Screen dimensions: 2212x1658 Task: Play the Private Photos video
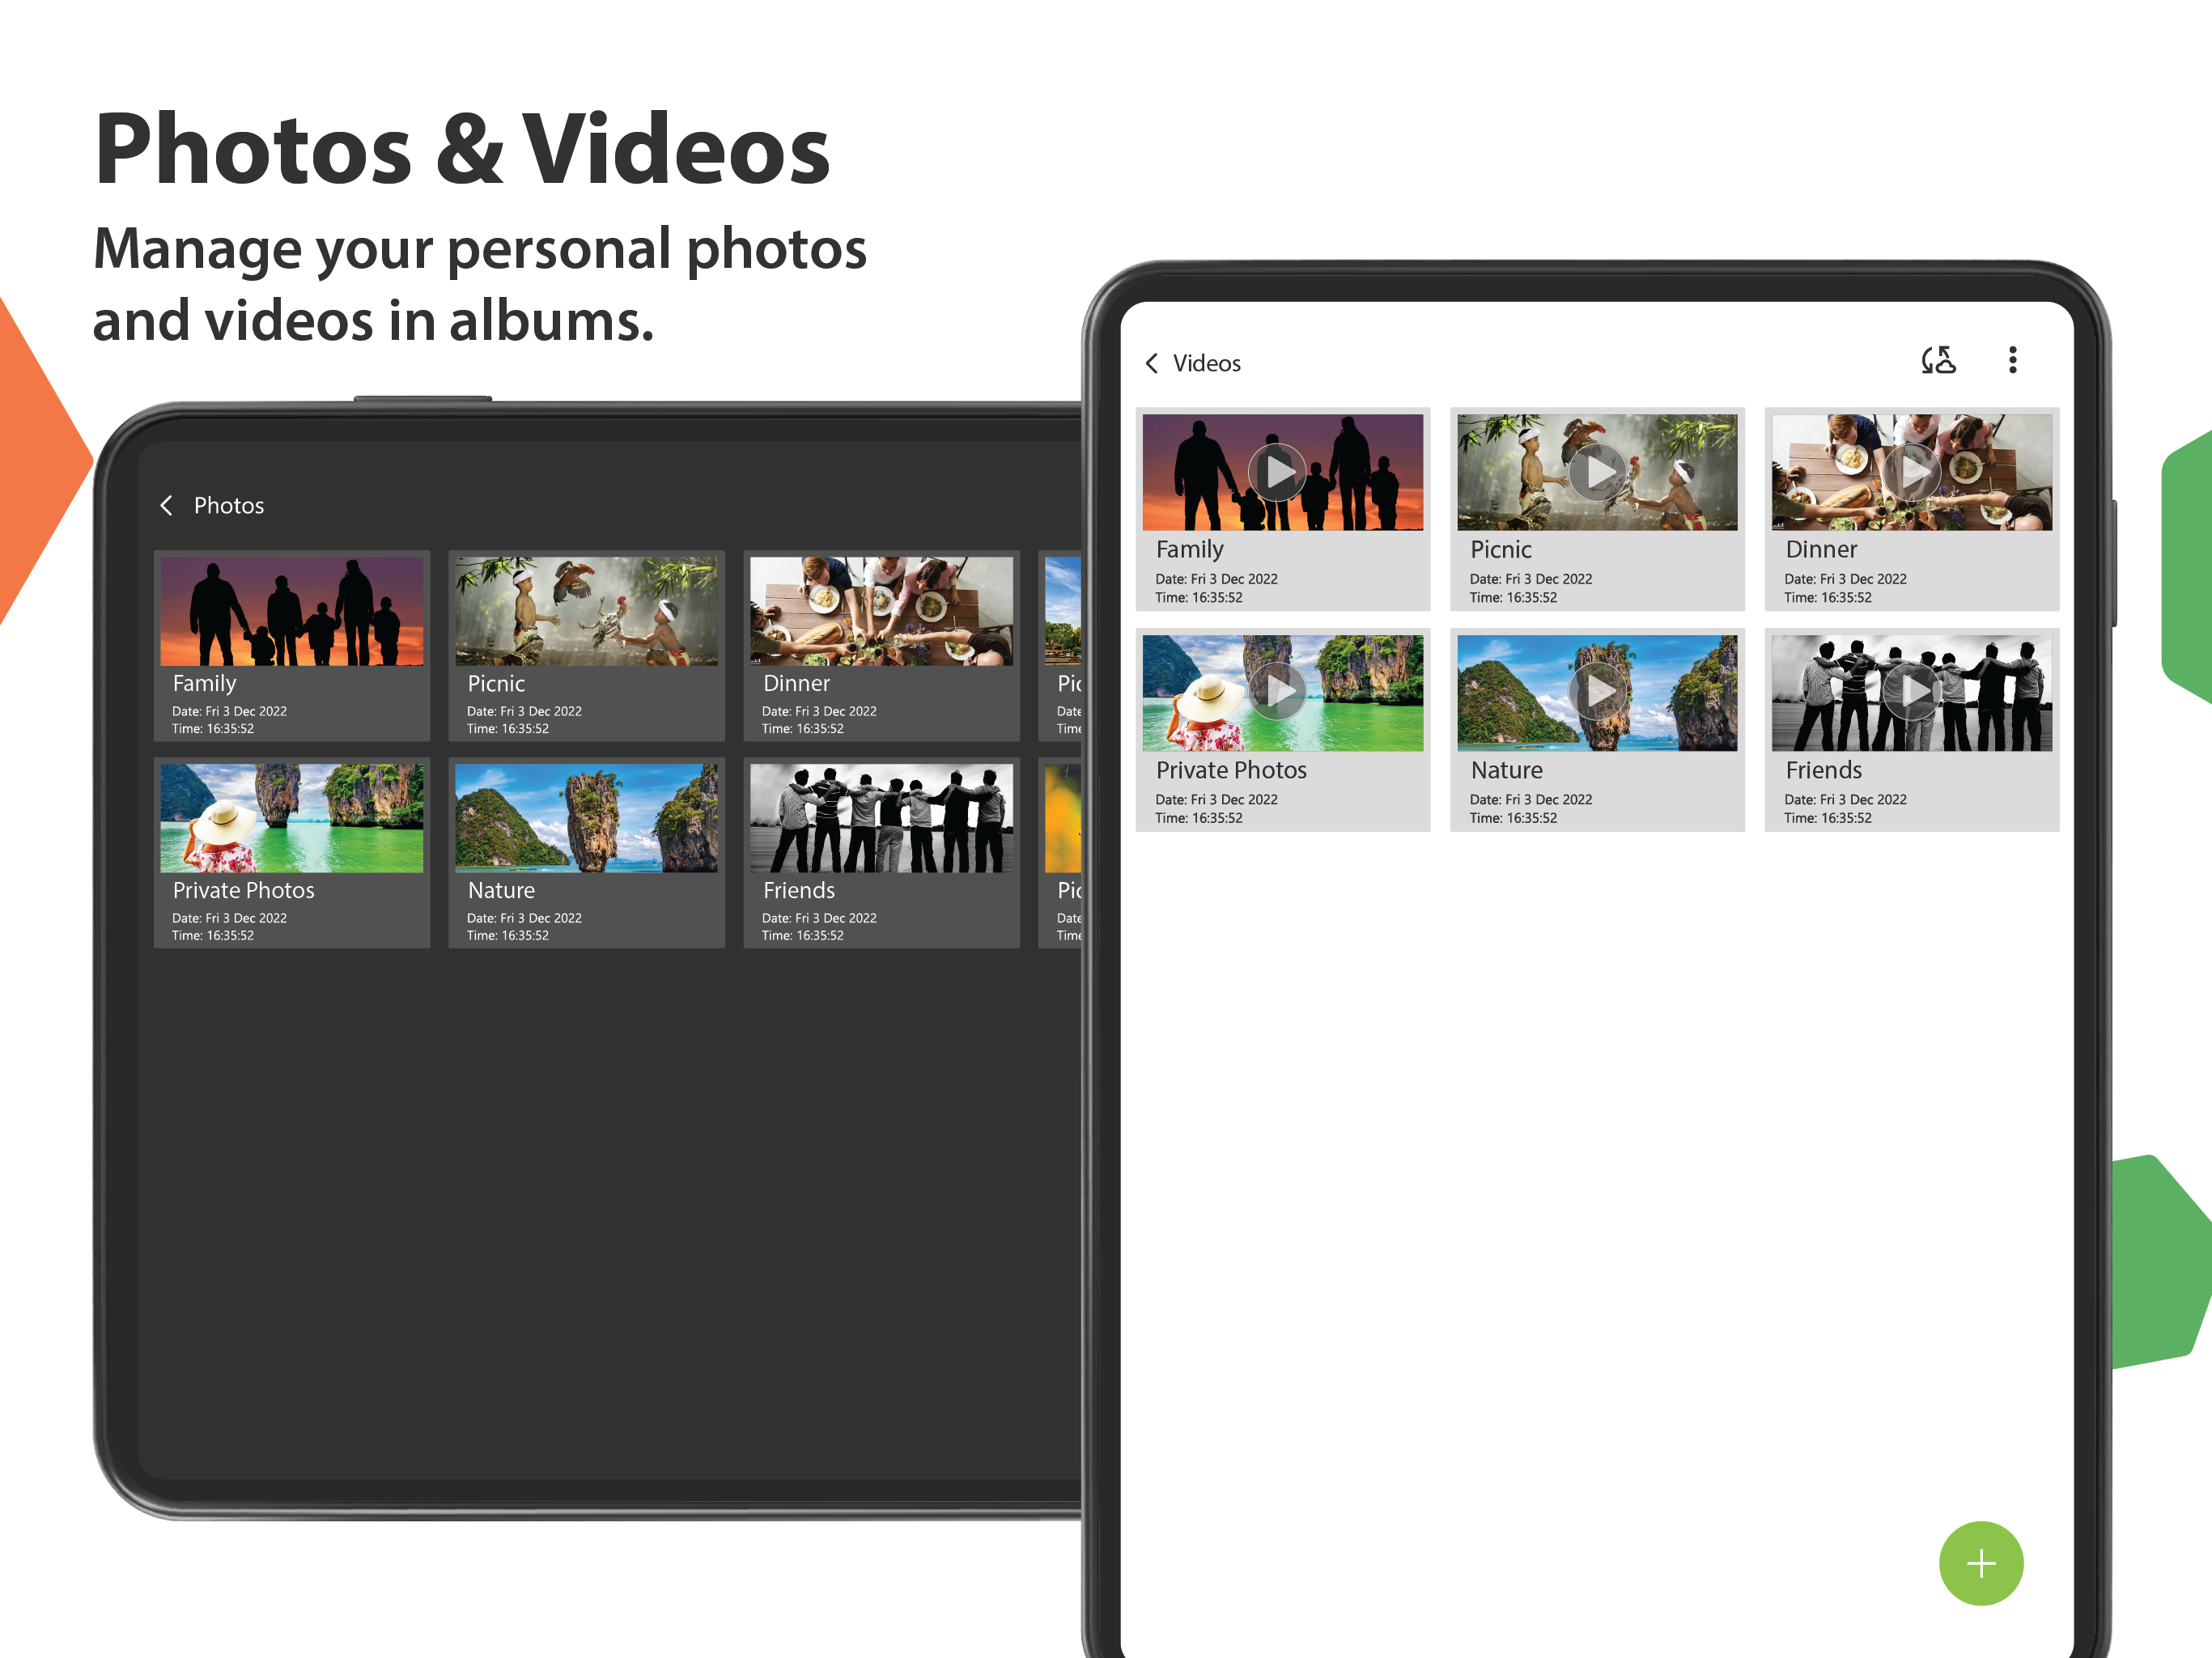(x=1278, y=691)
